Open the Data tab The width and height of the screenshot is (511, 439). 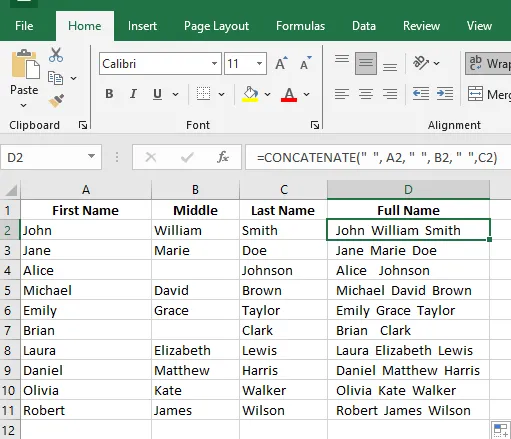point(364,26)
